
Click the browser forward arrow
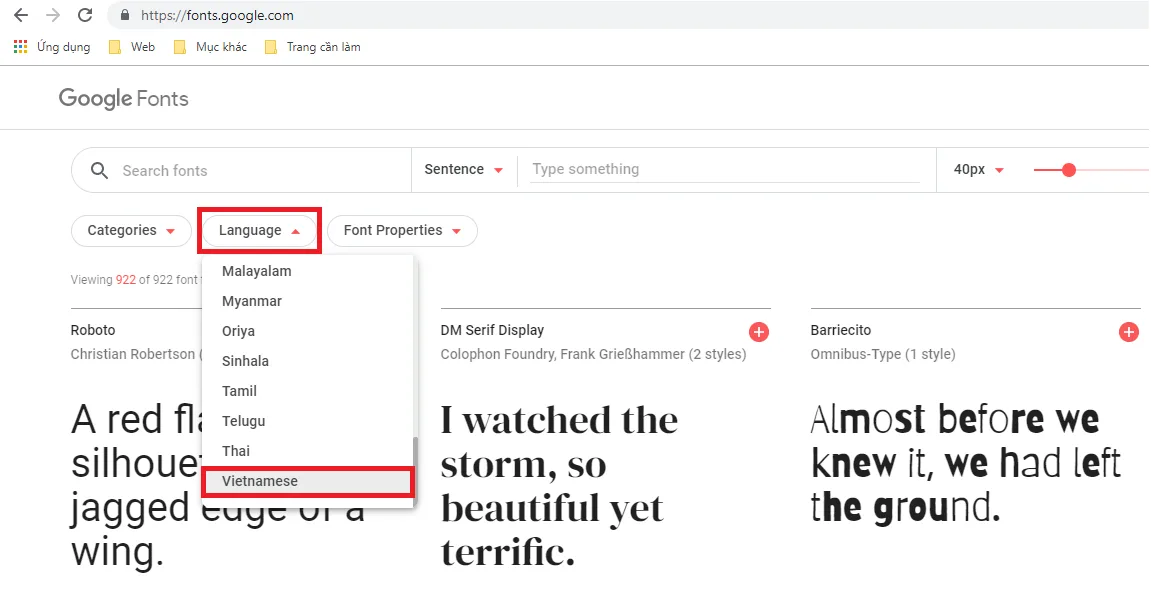(x=53, y=15)
